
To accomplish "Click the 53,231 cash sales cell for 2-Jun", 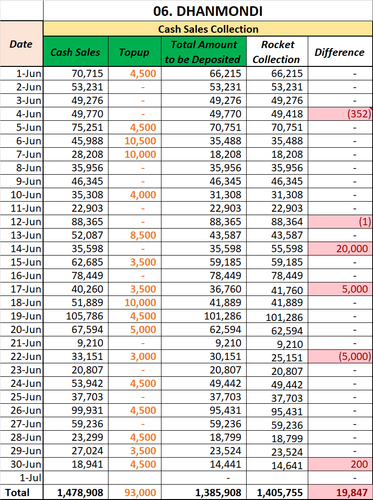I will point(76,87).
